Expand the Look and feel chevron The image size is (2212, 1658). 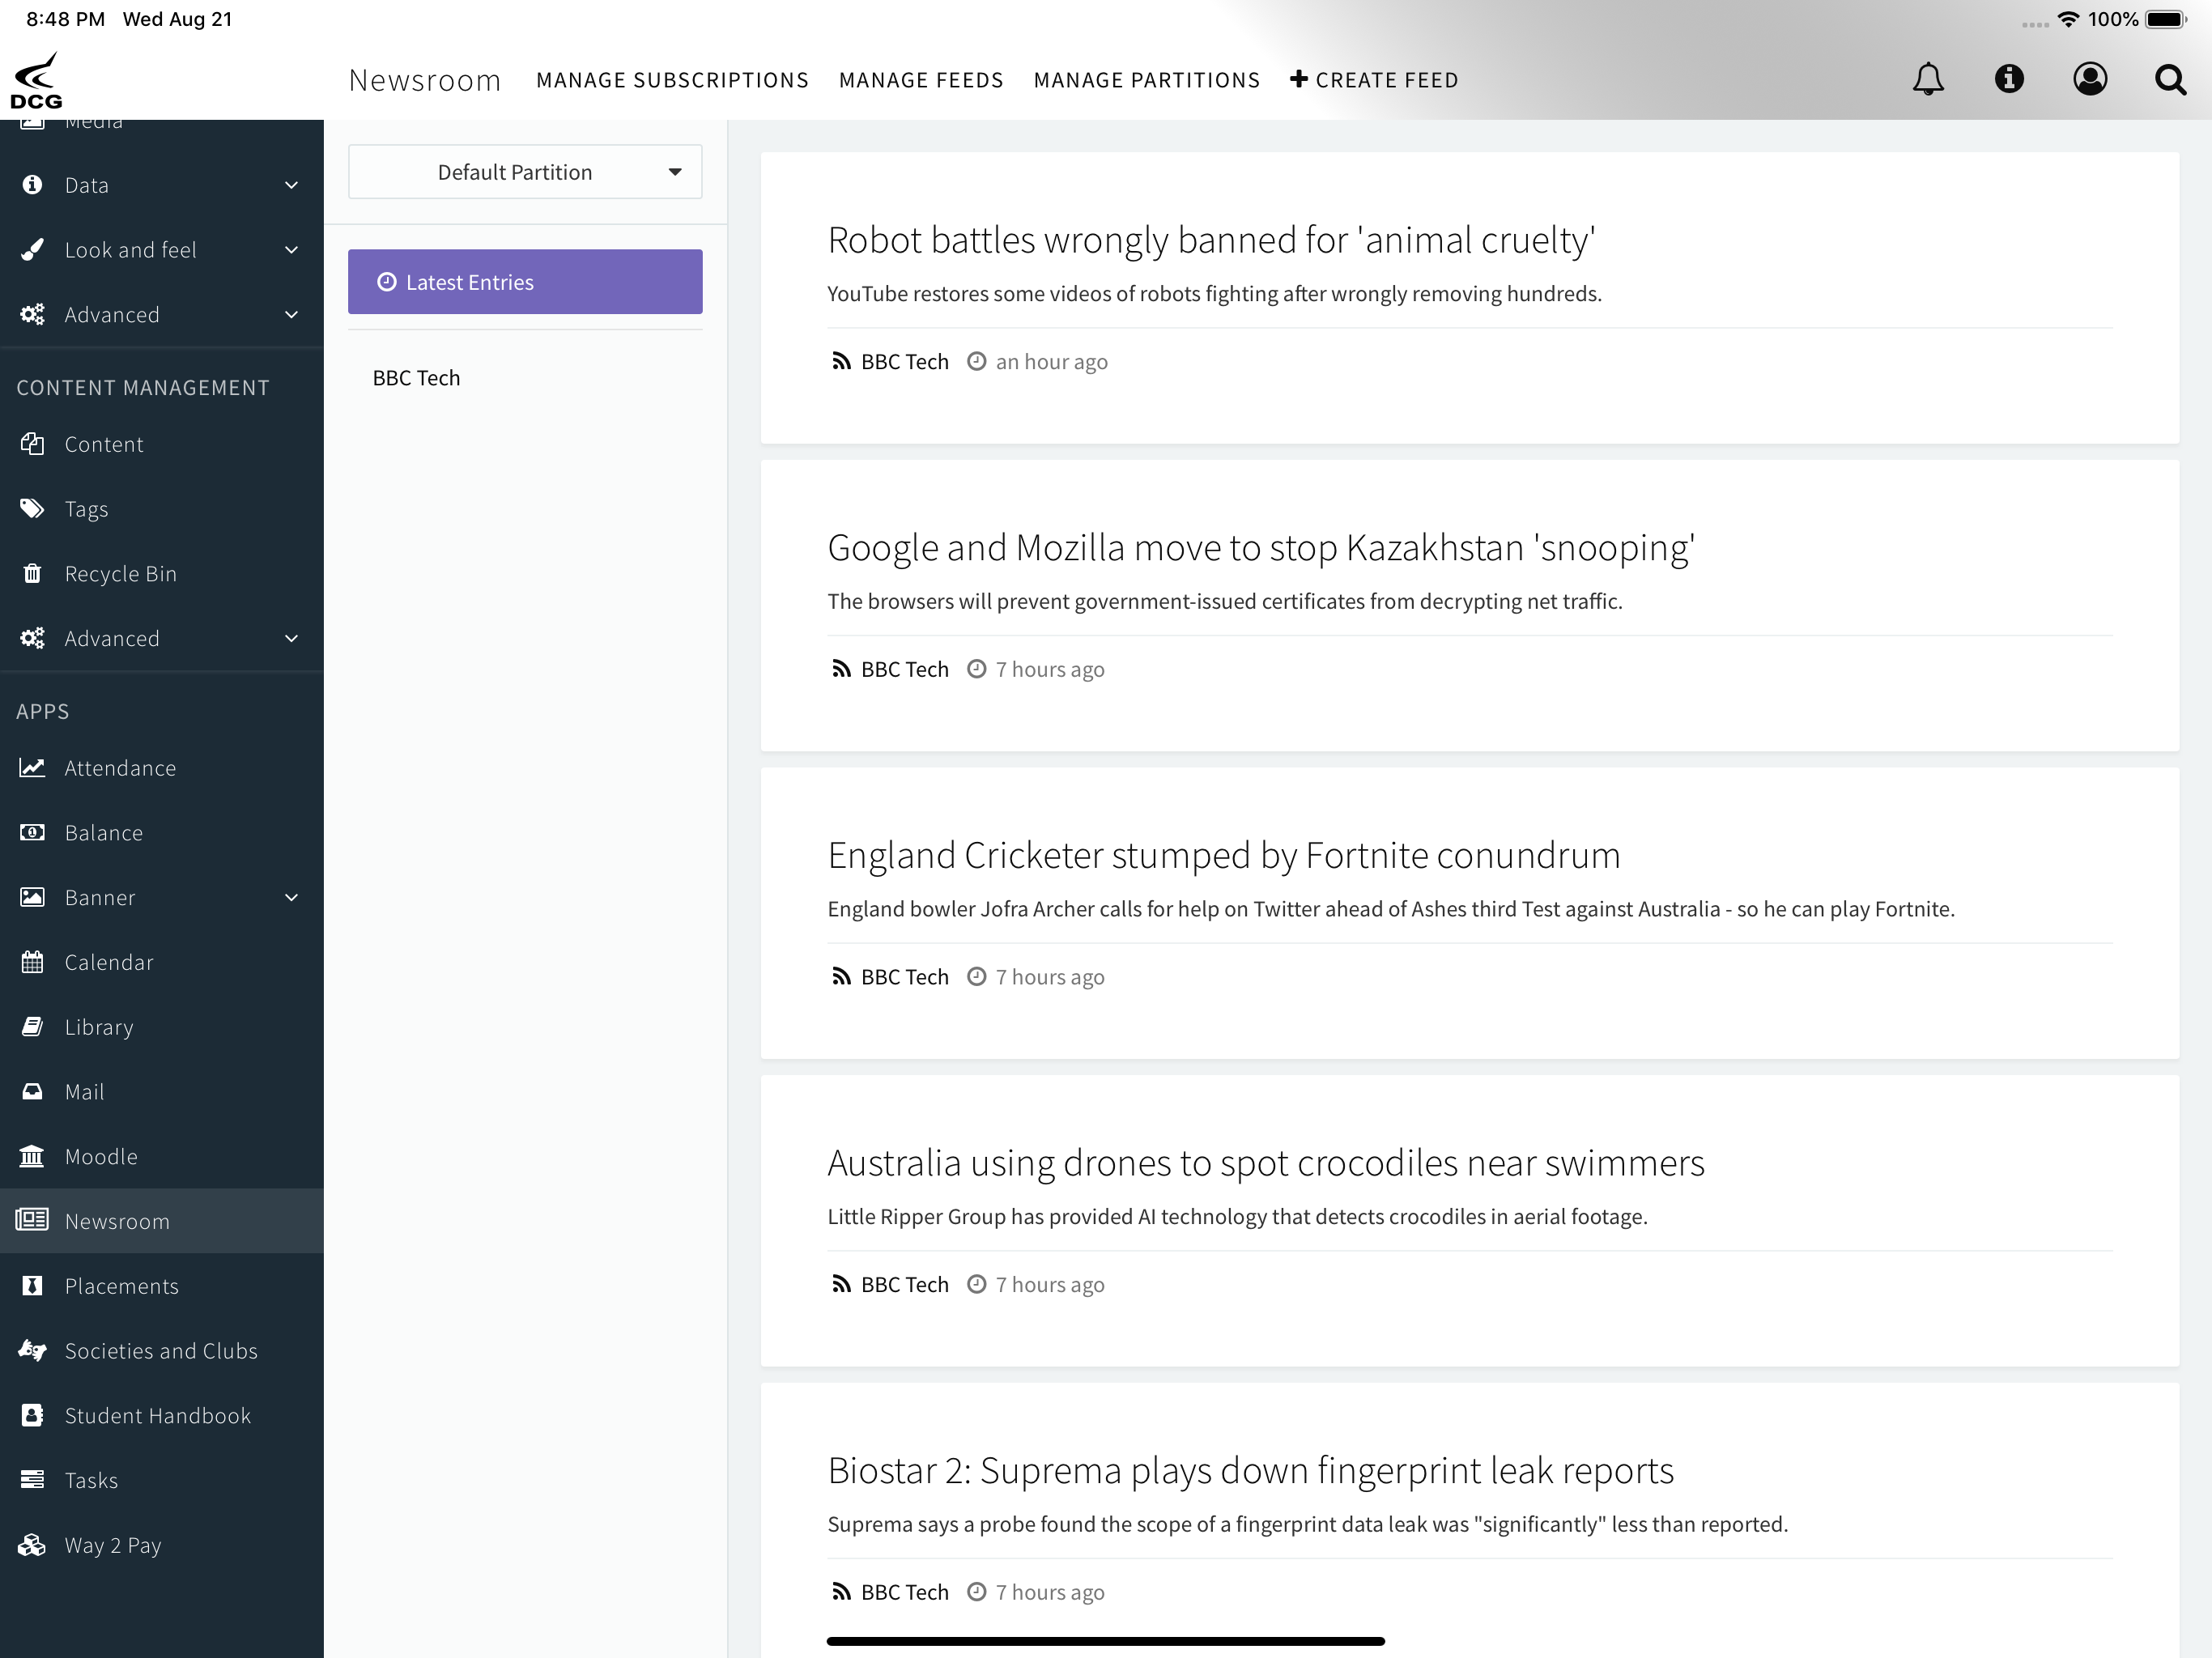[291, 250]
